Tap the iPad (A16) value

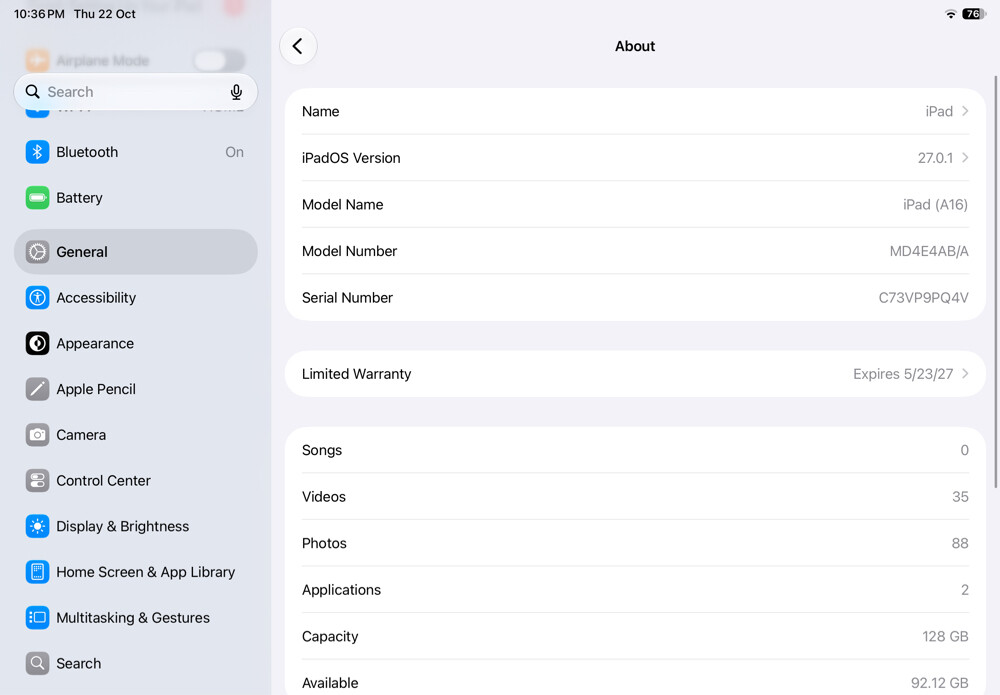click(935, 205)
